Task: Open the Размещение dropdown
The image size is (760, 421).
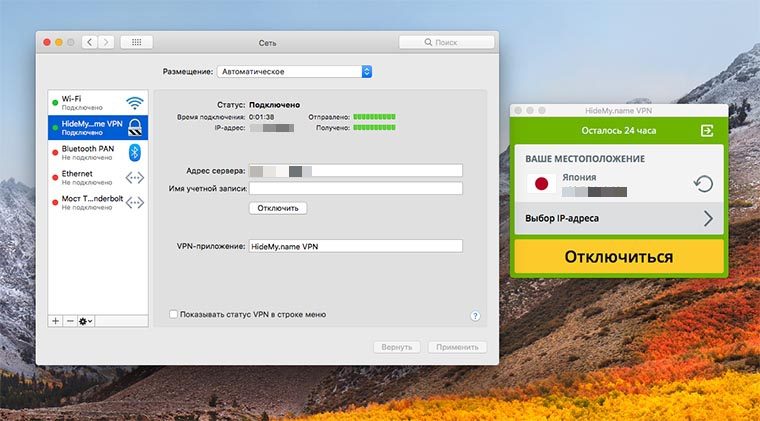Action: (x=294, y=72)
